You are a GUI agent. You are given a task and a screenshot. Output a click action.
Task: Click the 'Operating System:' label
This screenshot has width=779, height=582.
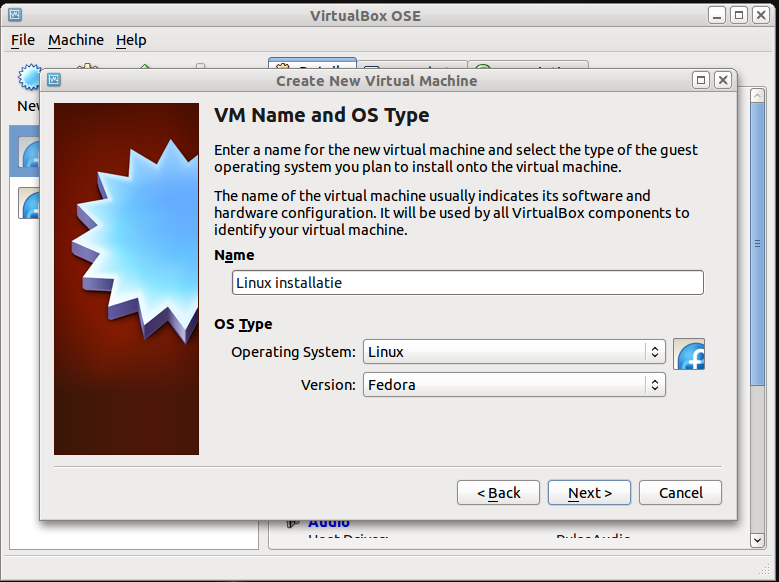tap(293, 352)
